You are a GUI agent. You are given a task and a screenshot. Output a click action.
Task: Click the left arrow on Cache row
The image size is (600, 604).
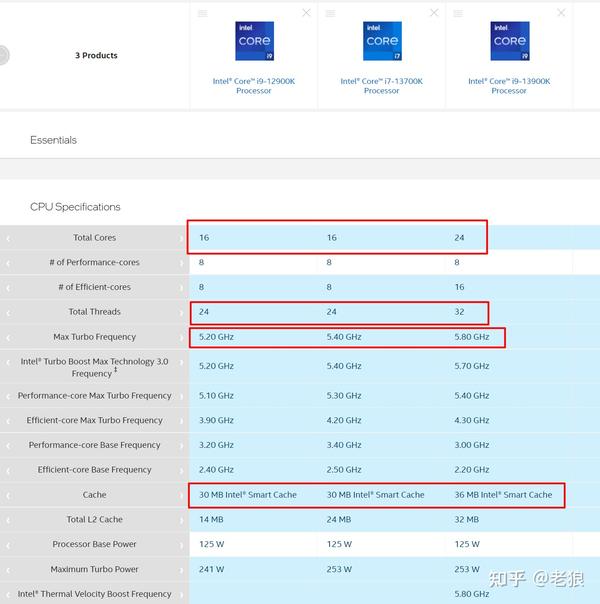coord(8,495)
